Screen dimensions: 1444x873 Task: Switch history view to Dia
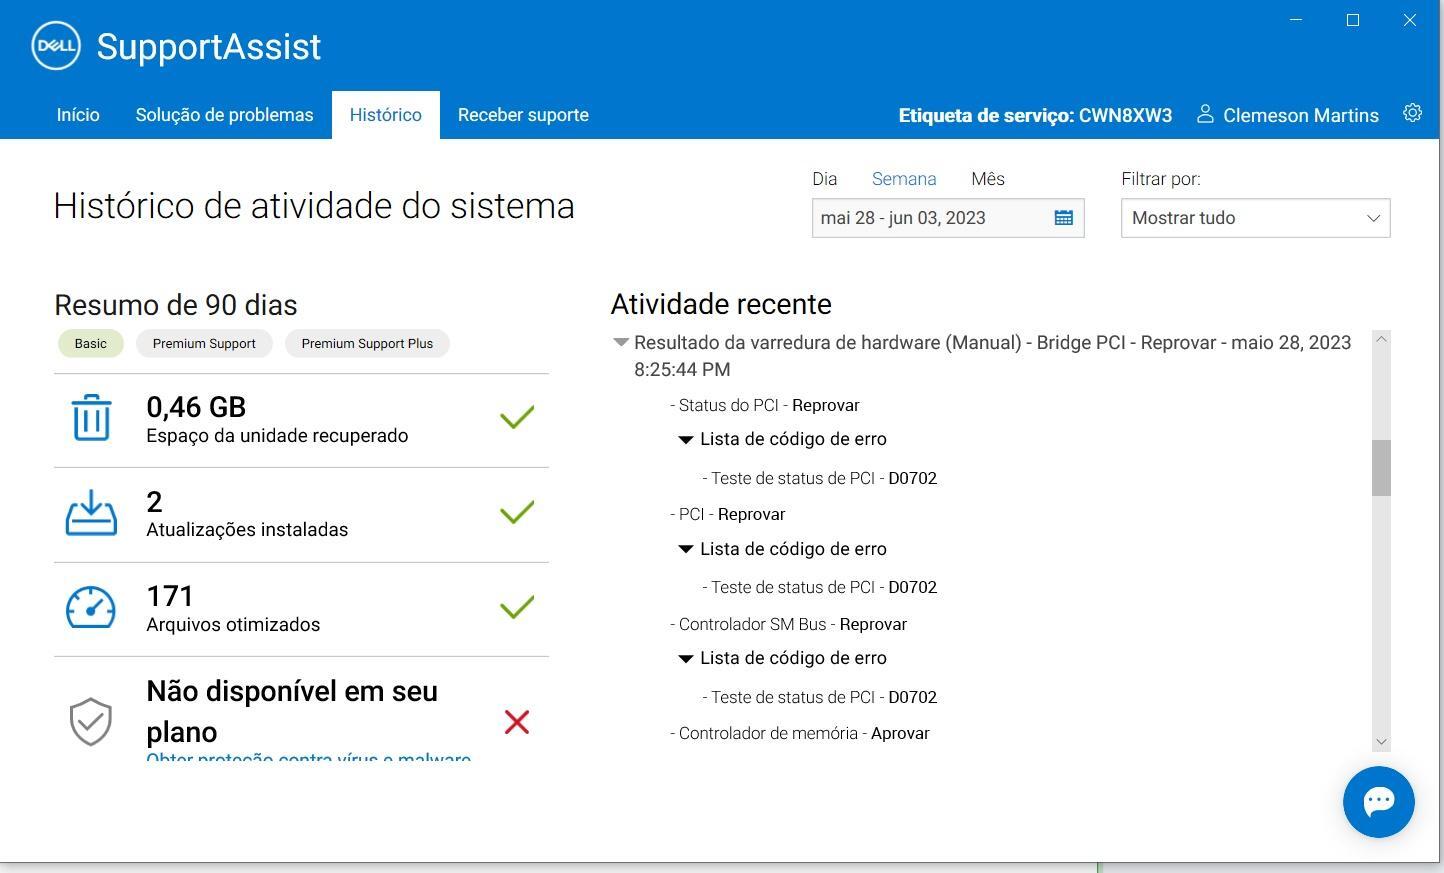pyautogui.click(x=825, y=179)
